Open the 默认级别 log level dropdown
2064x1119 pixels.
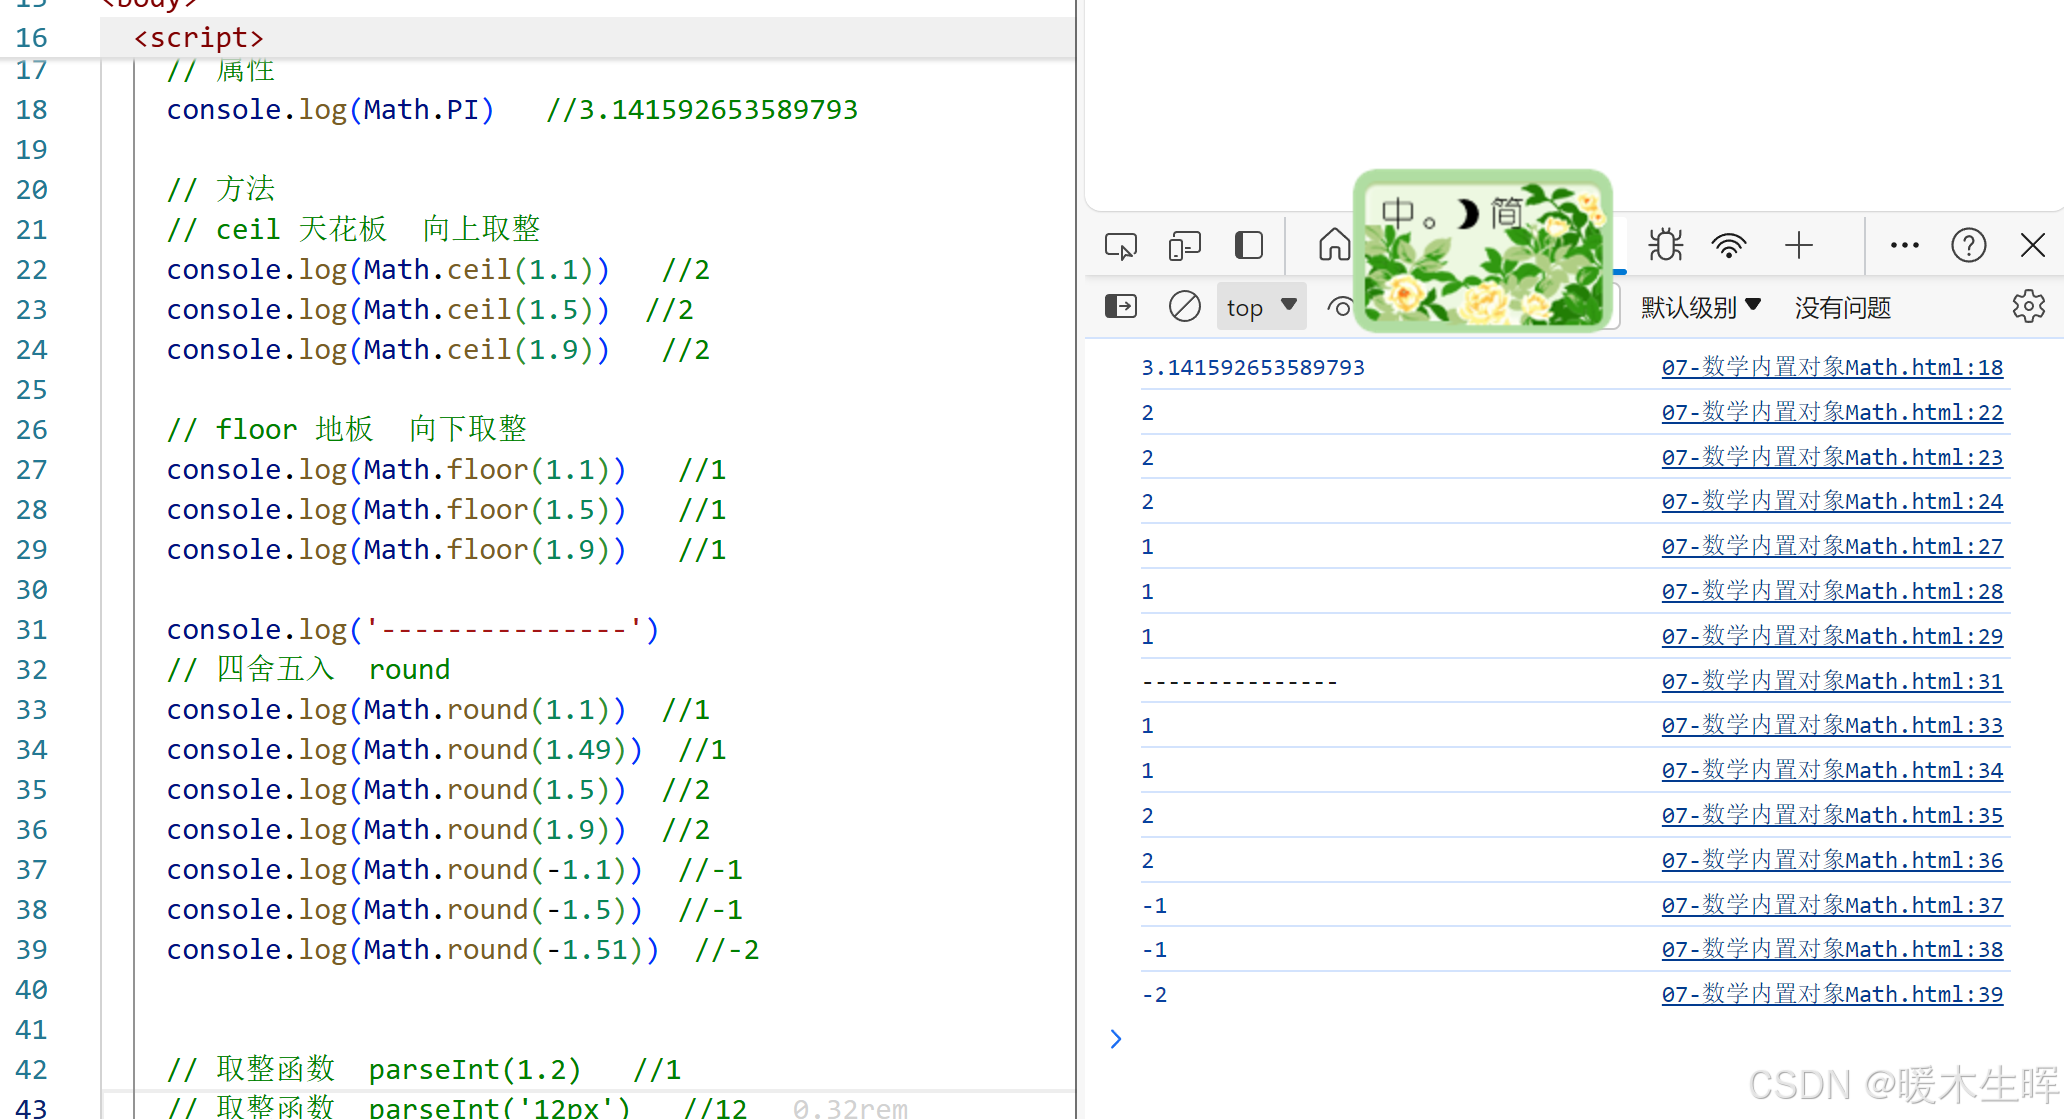[1700, 306]
